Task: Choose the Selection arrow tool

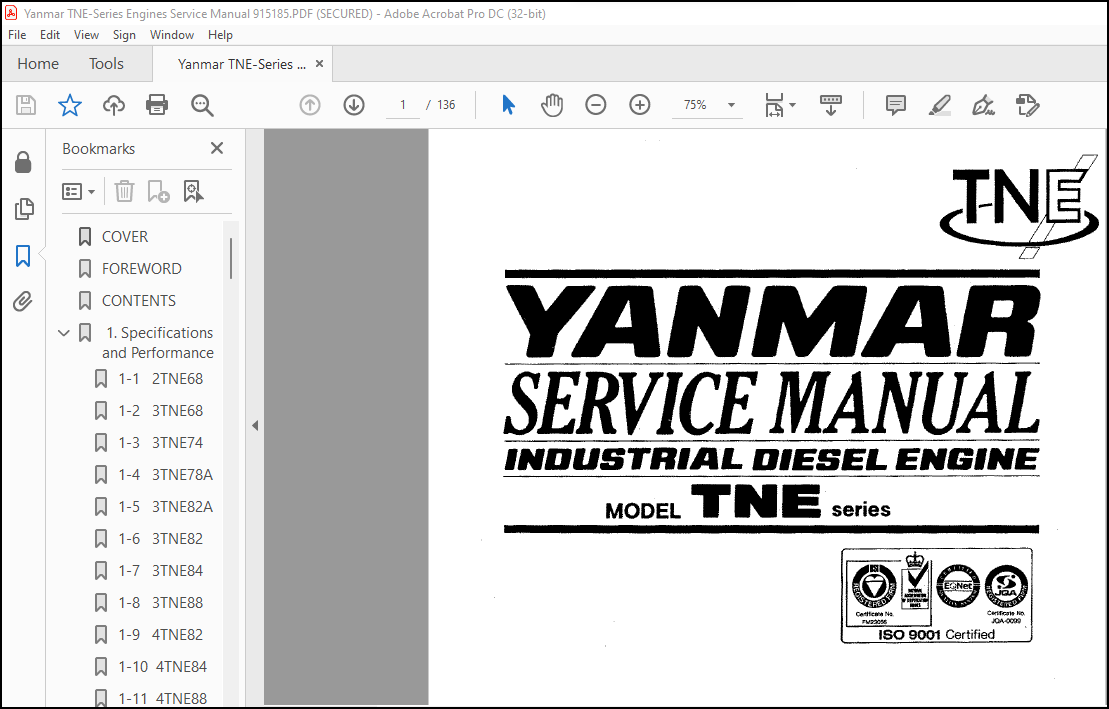Action: click(x=508, y=105)
